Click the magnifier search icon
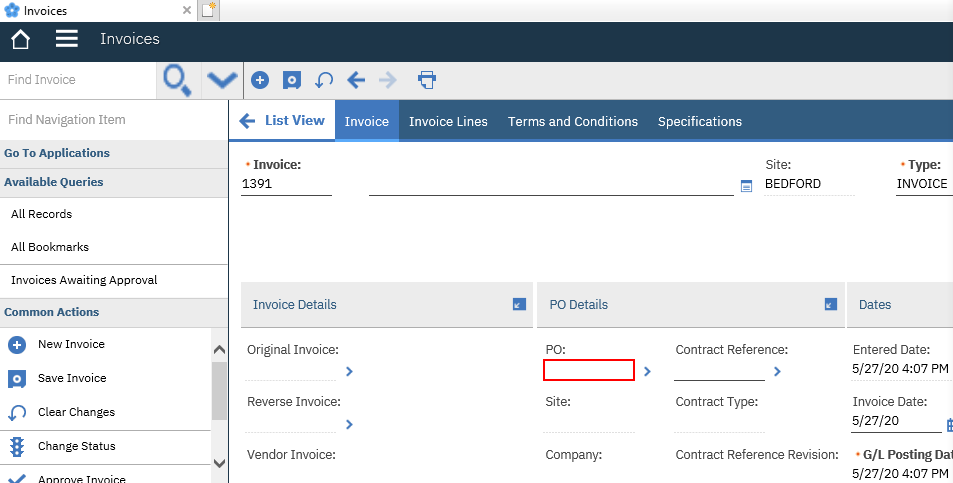Image resolution: width=953 pixels, height=483 pixels. (177, 80)
